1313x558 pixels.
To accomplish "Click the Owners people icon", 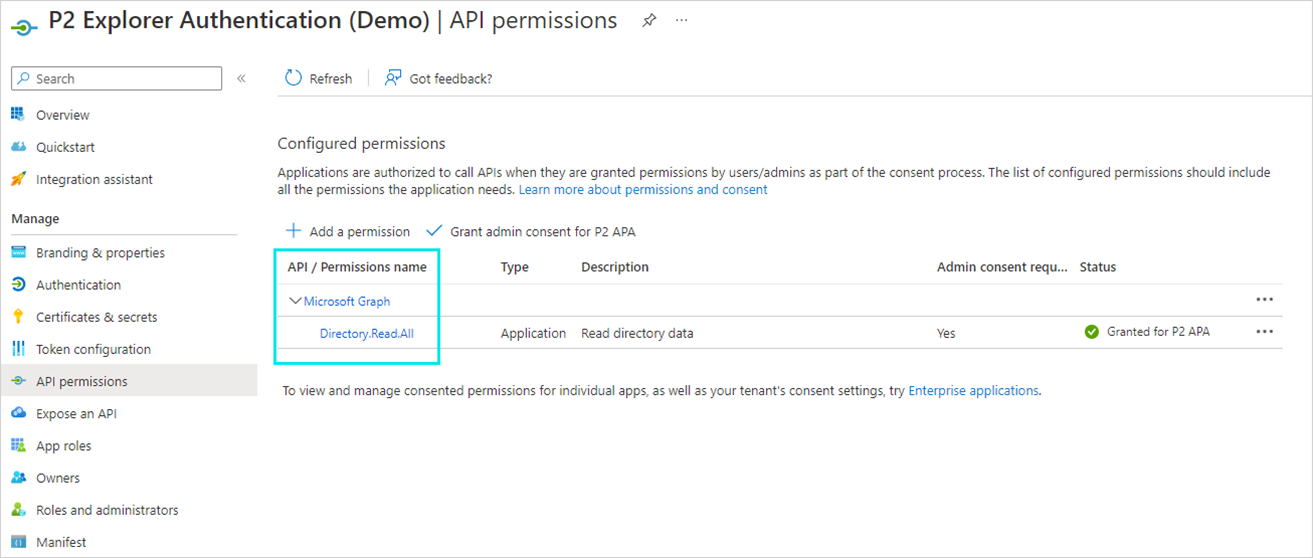I will tap(18, 478).
